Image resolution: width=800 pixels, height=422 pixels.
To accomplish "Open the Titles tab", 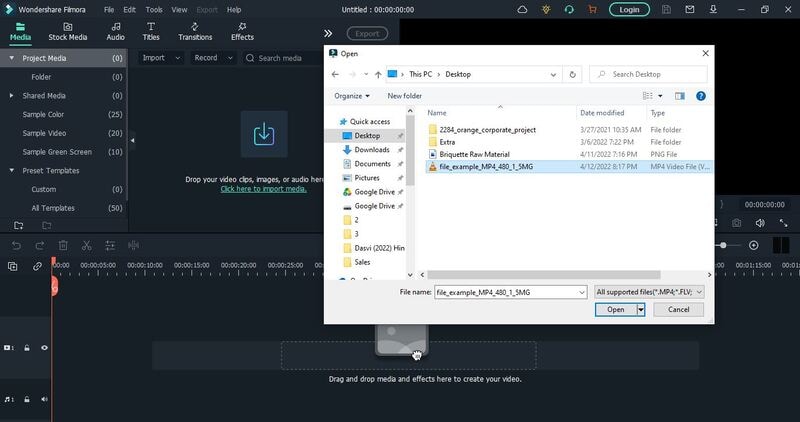I will (x=151, y=32).
